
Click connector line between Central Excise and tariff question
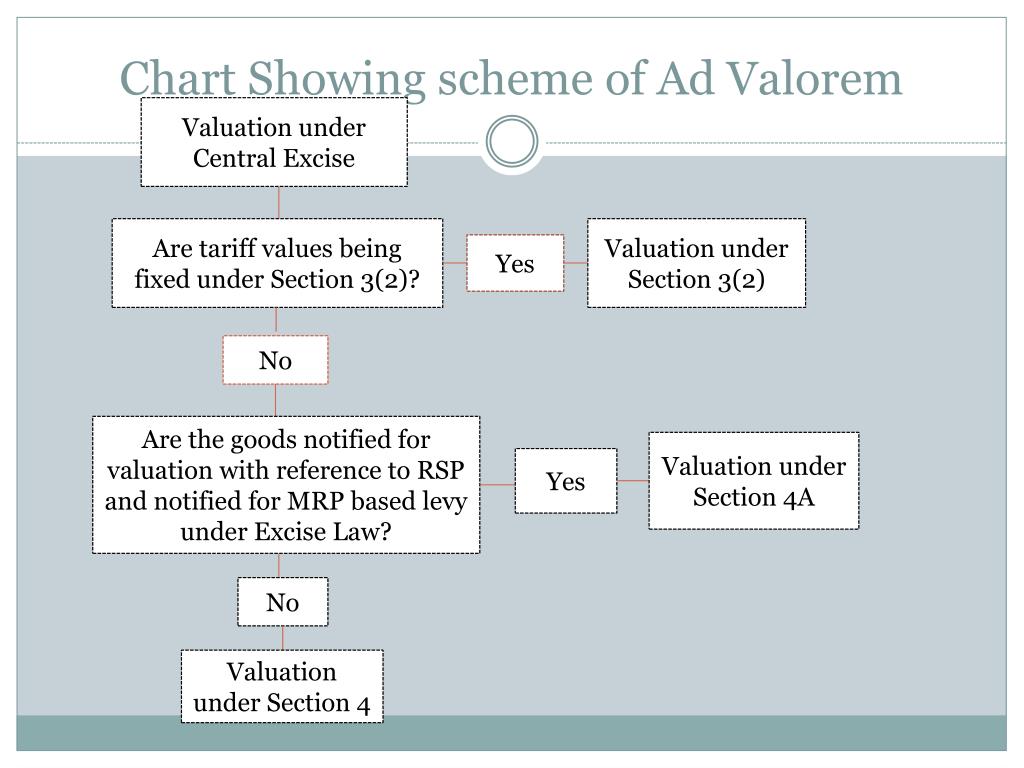coord(279,203)
